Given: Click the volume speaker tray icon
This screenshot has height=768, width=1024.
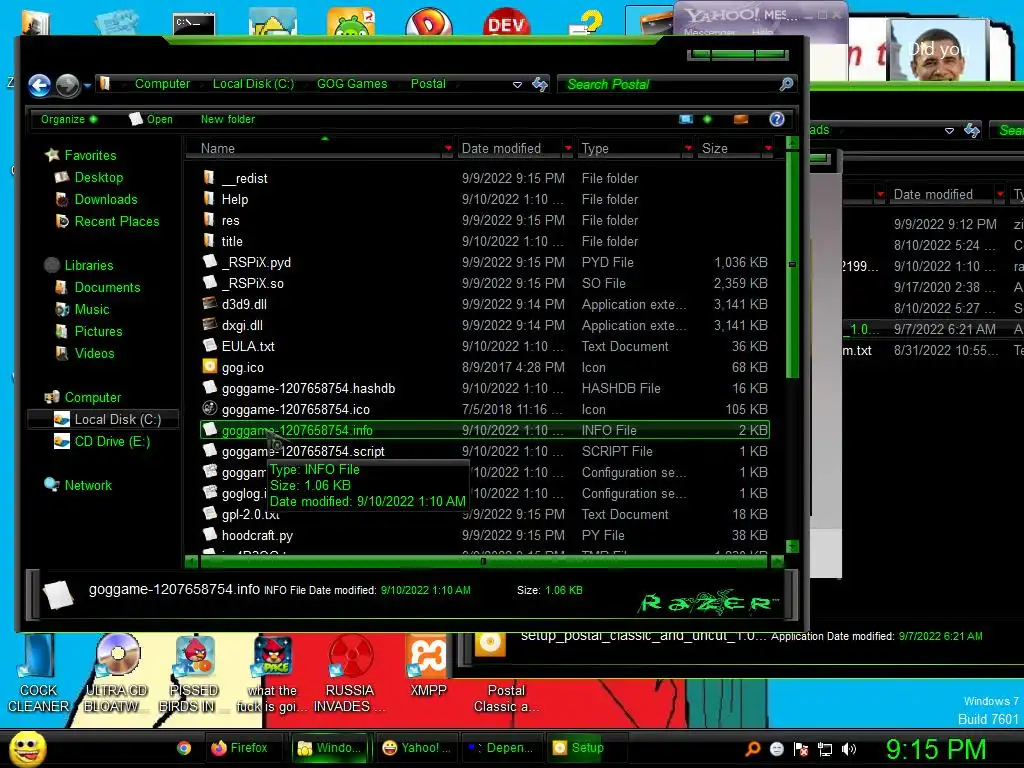Looking at the screenshot, I should tap(849, 749).
